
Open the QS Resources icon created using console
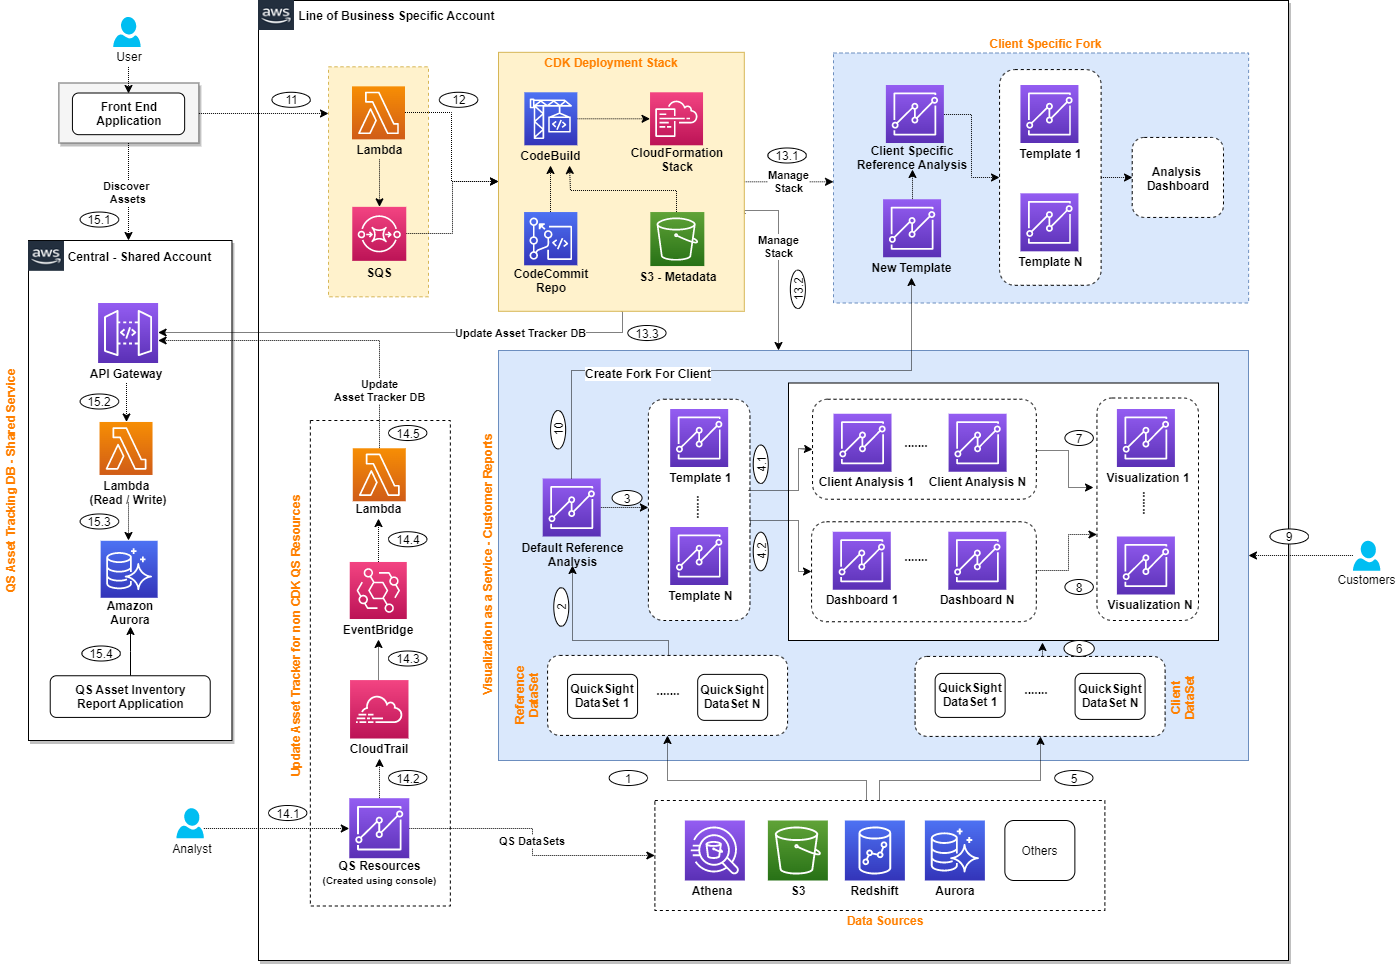coord(379,829)
